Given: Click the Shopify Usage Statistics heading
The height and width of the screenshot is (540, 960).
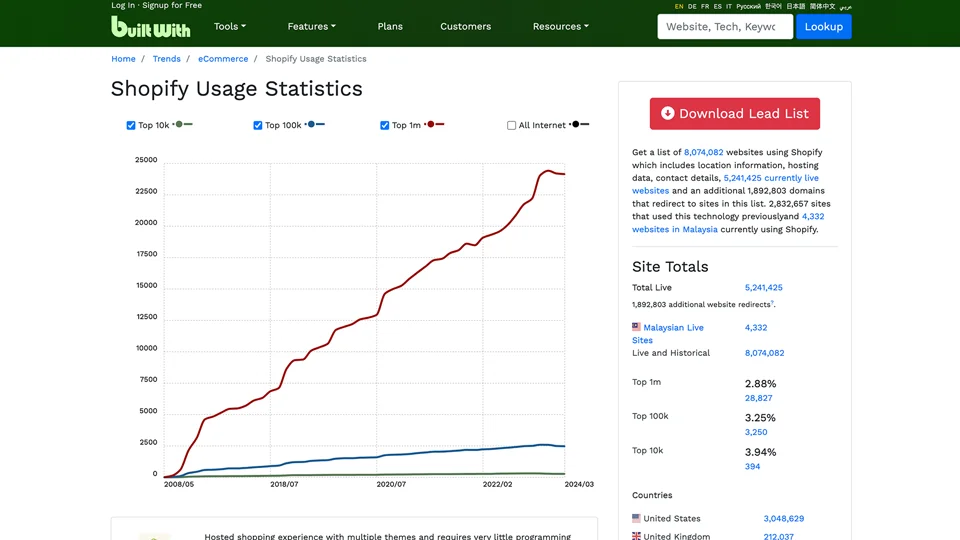Looking at the screenshot, I should point(236,89).
